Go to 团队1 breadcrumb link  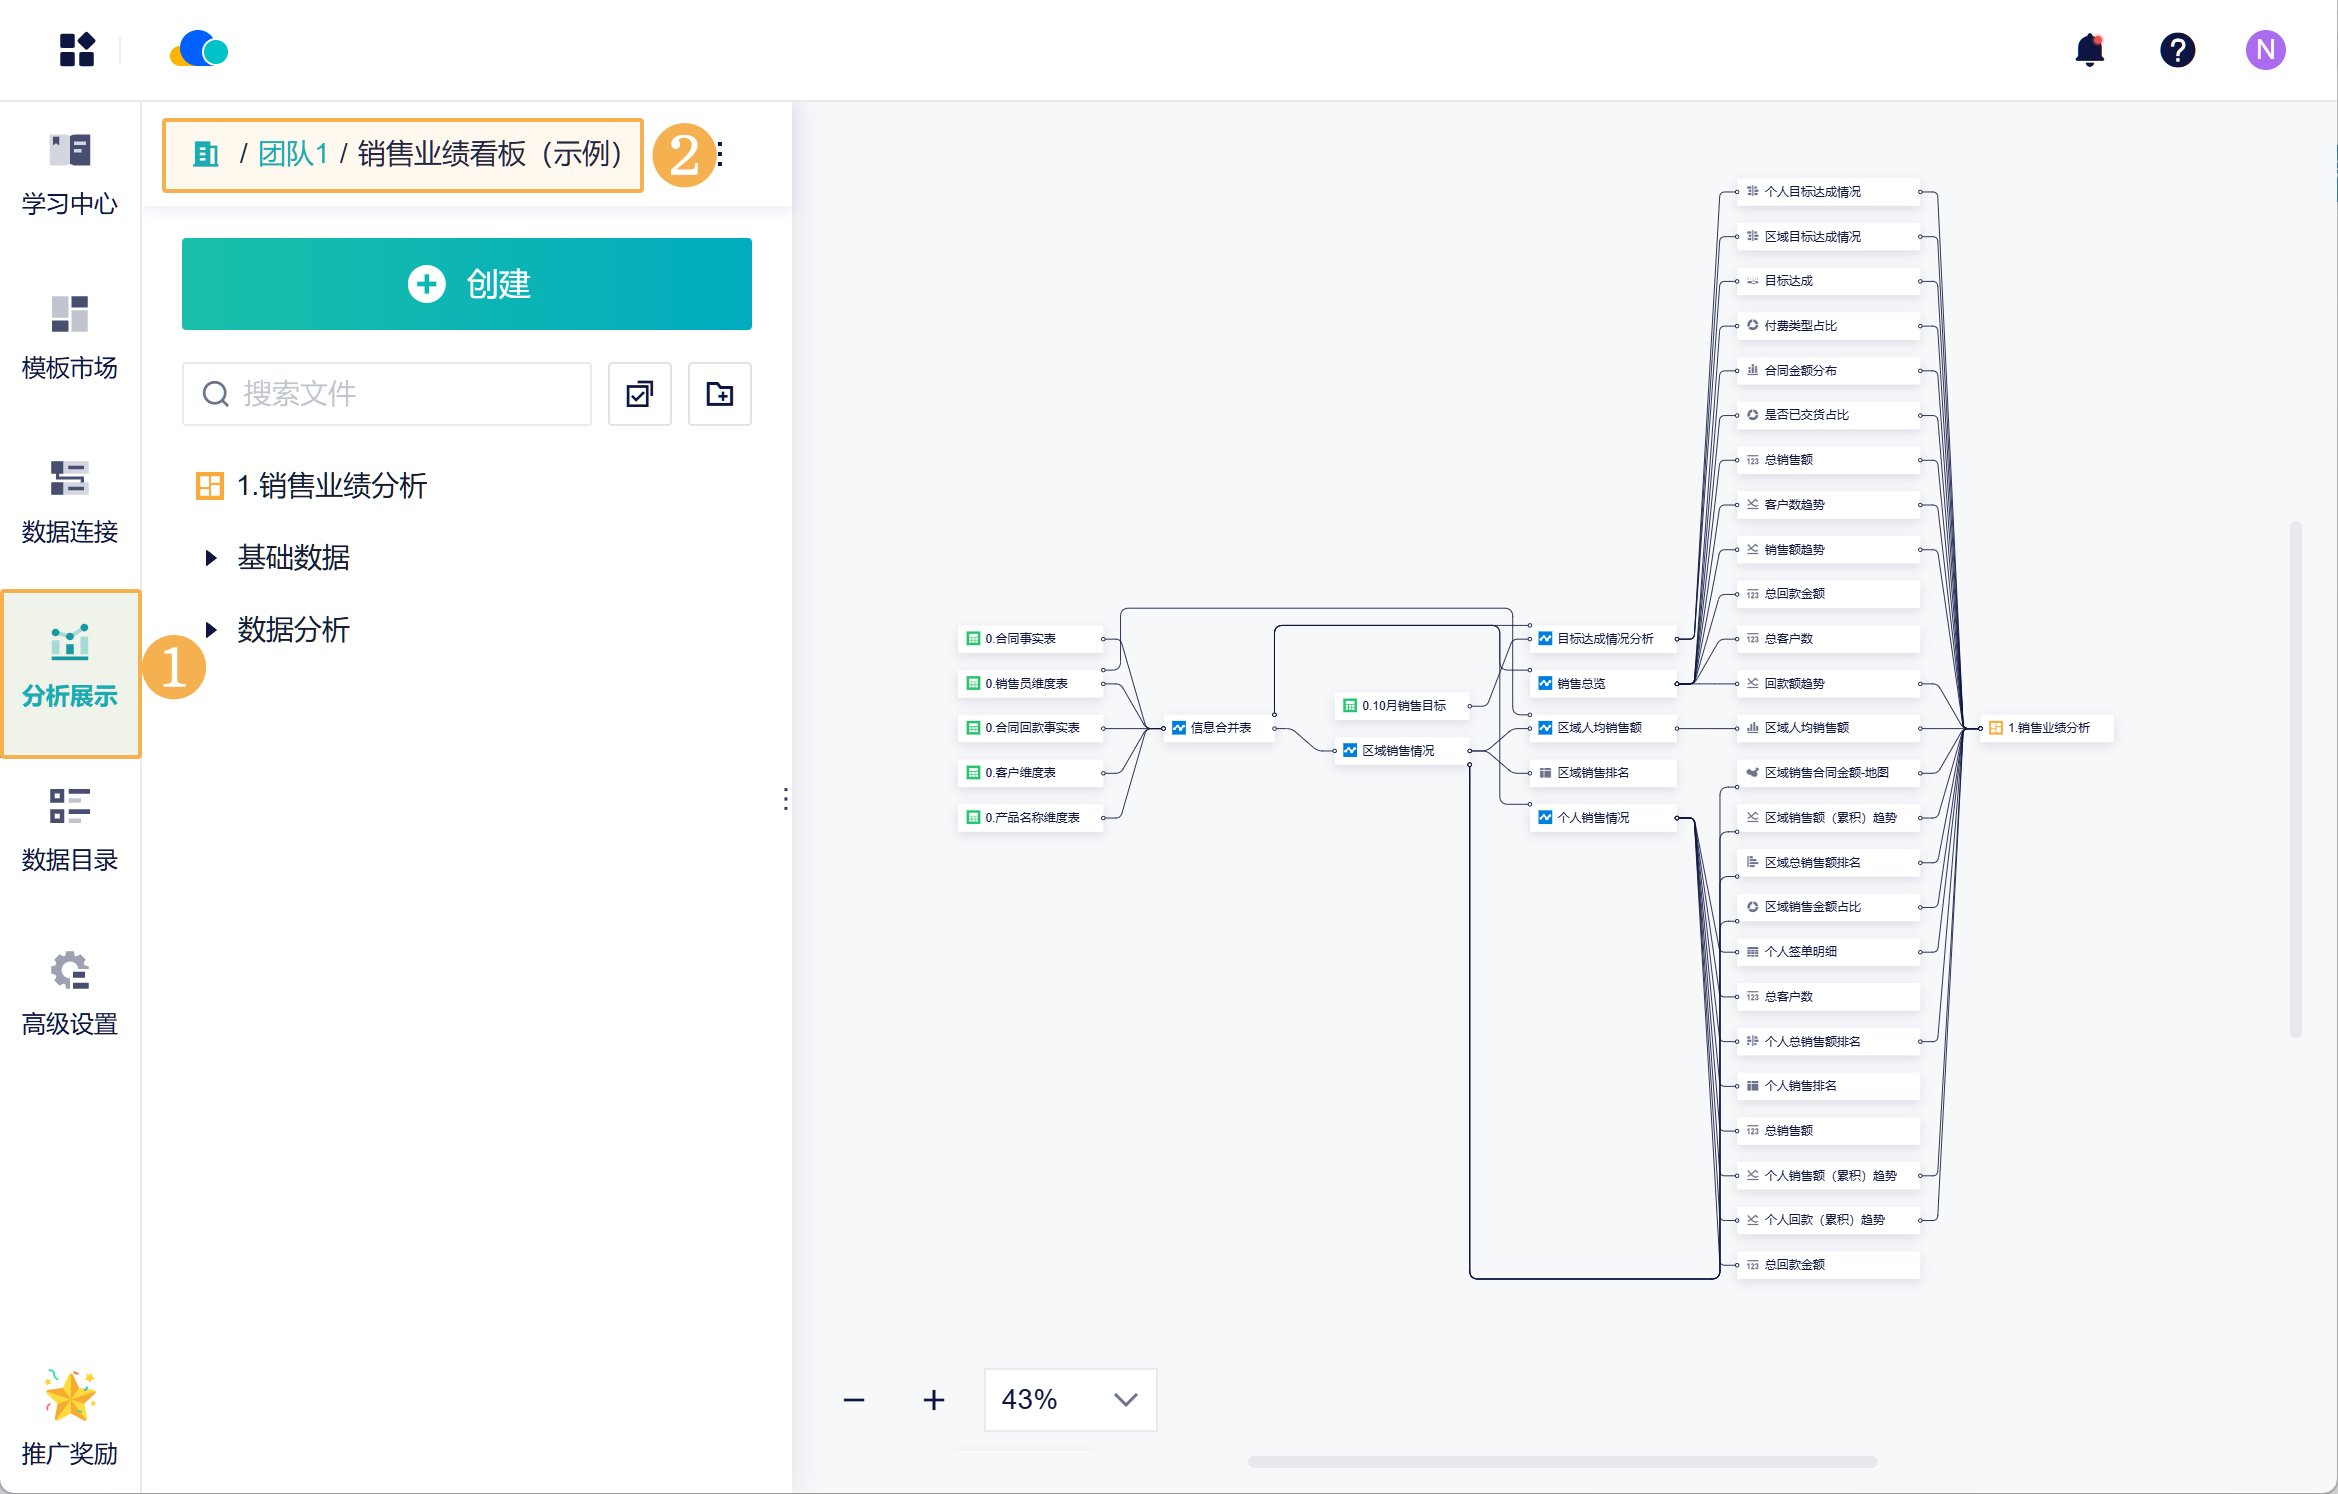(293, 154)
